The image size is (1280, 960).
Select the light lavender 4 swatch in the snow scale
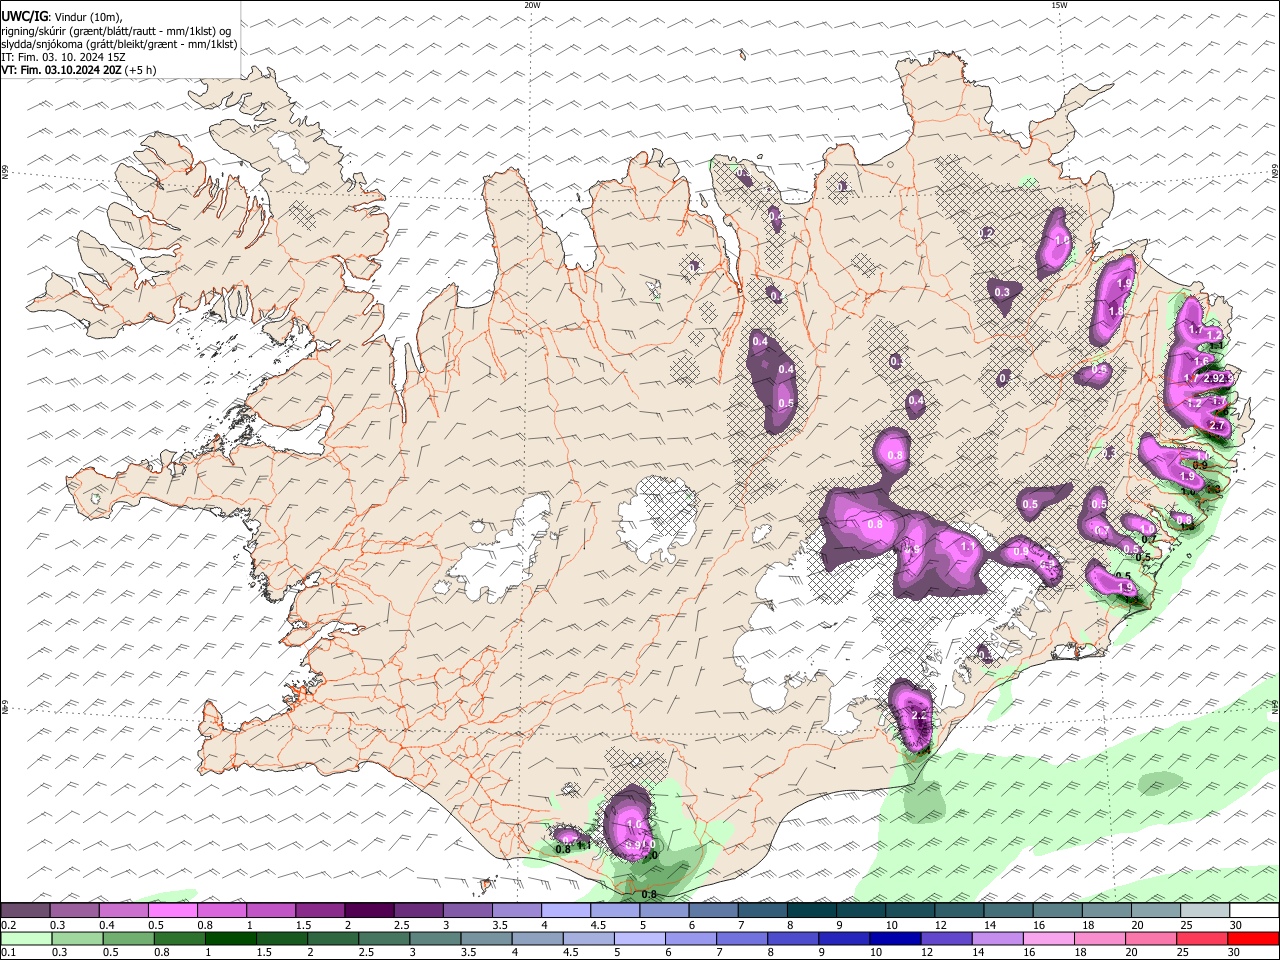(x=565, y=910)
